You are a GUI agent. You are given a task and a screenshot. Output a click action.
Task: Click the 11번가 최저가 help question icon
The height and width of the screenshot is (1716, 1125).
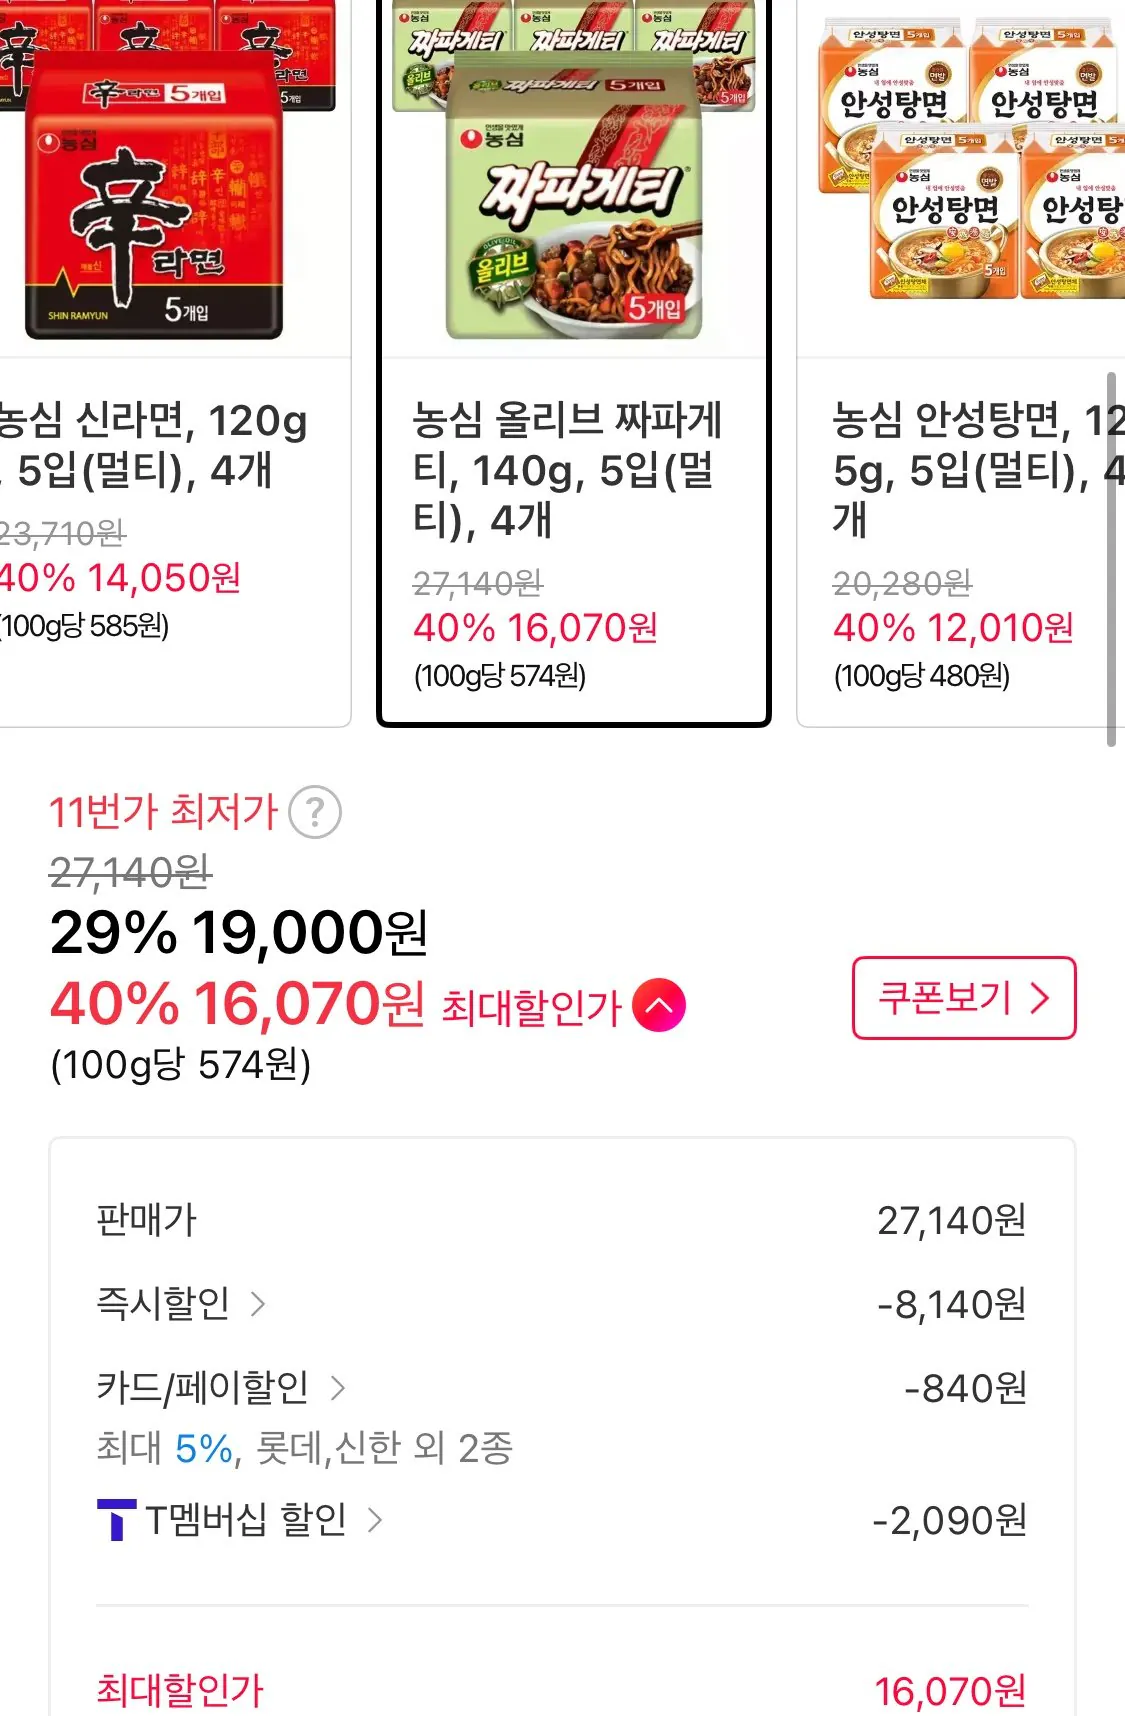coord(315,813)
